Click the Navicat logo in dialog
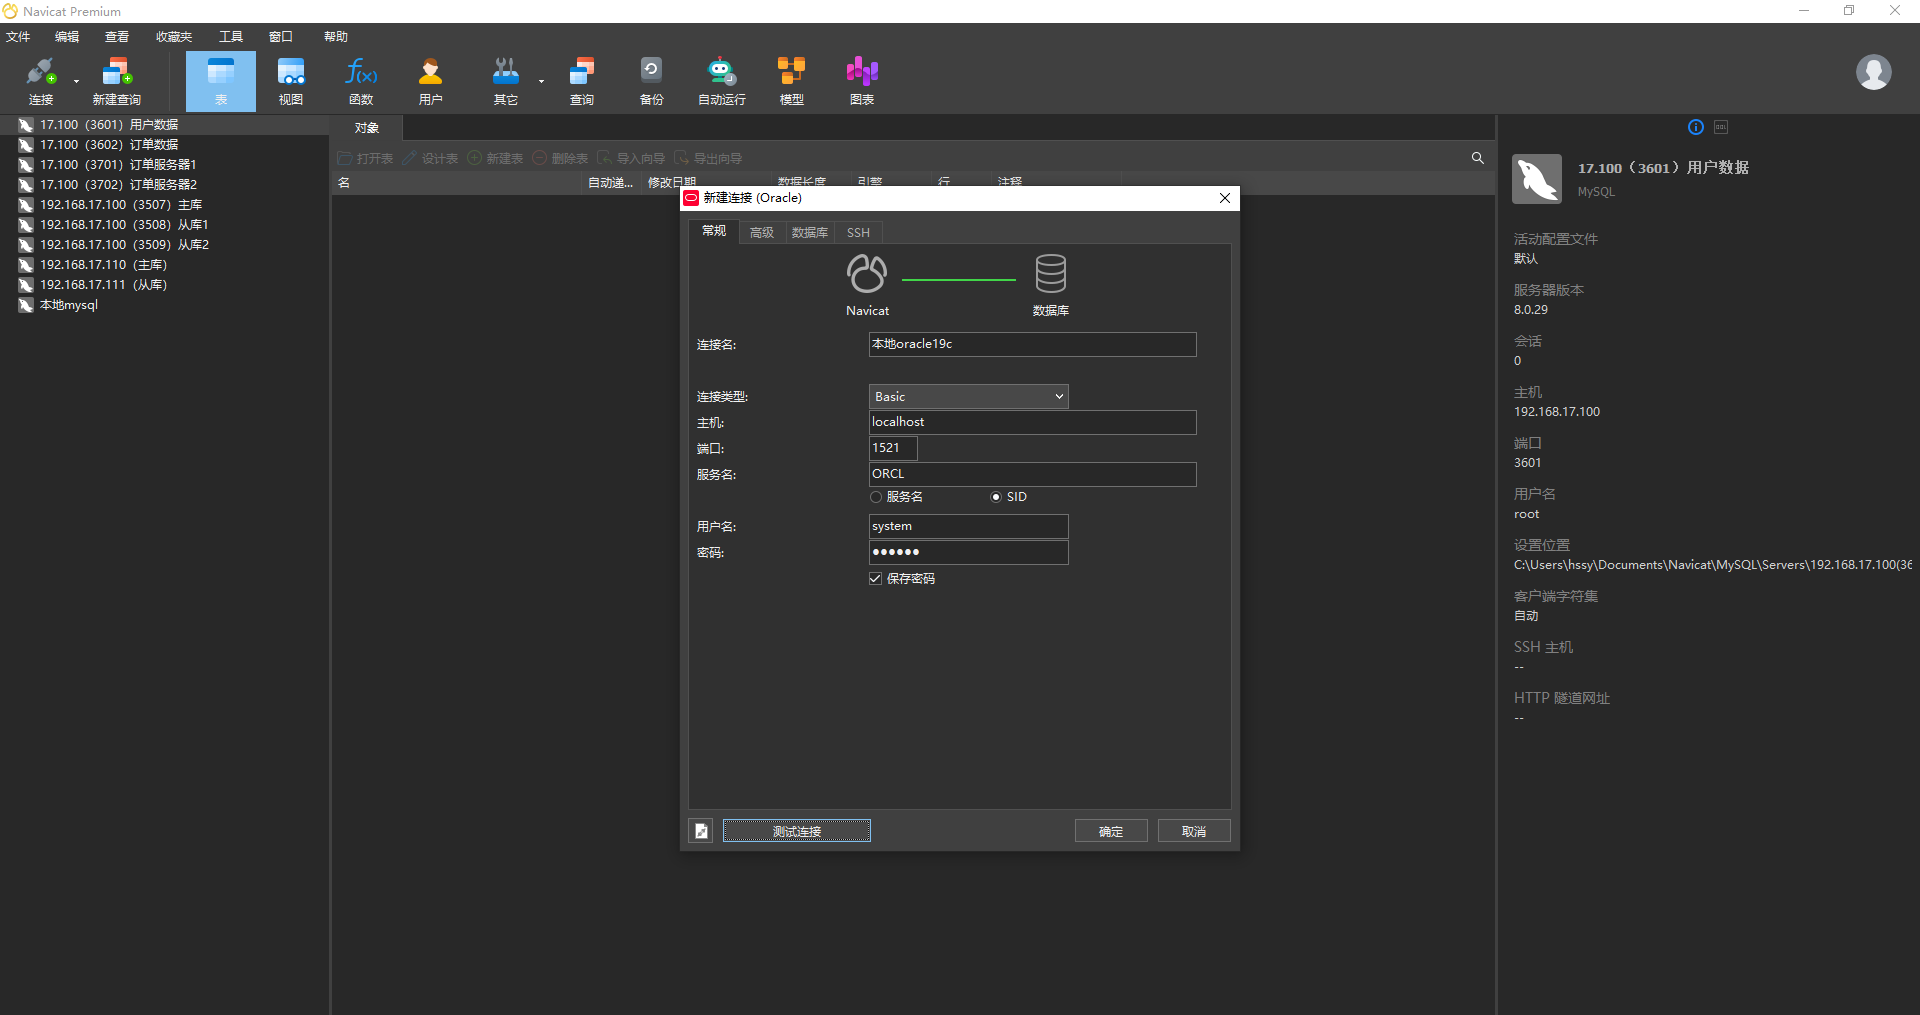Image resolution: width=1920 pixels, height=1015 pixels. tap(867, 274)
